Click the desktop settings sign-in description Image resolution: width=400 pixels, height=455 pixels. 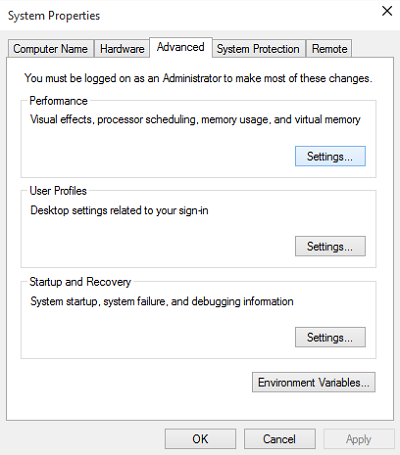tap(119, 210)
